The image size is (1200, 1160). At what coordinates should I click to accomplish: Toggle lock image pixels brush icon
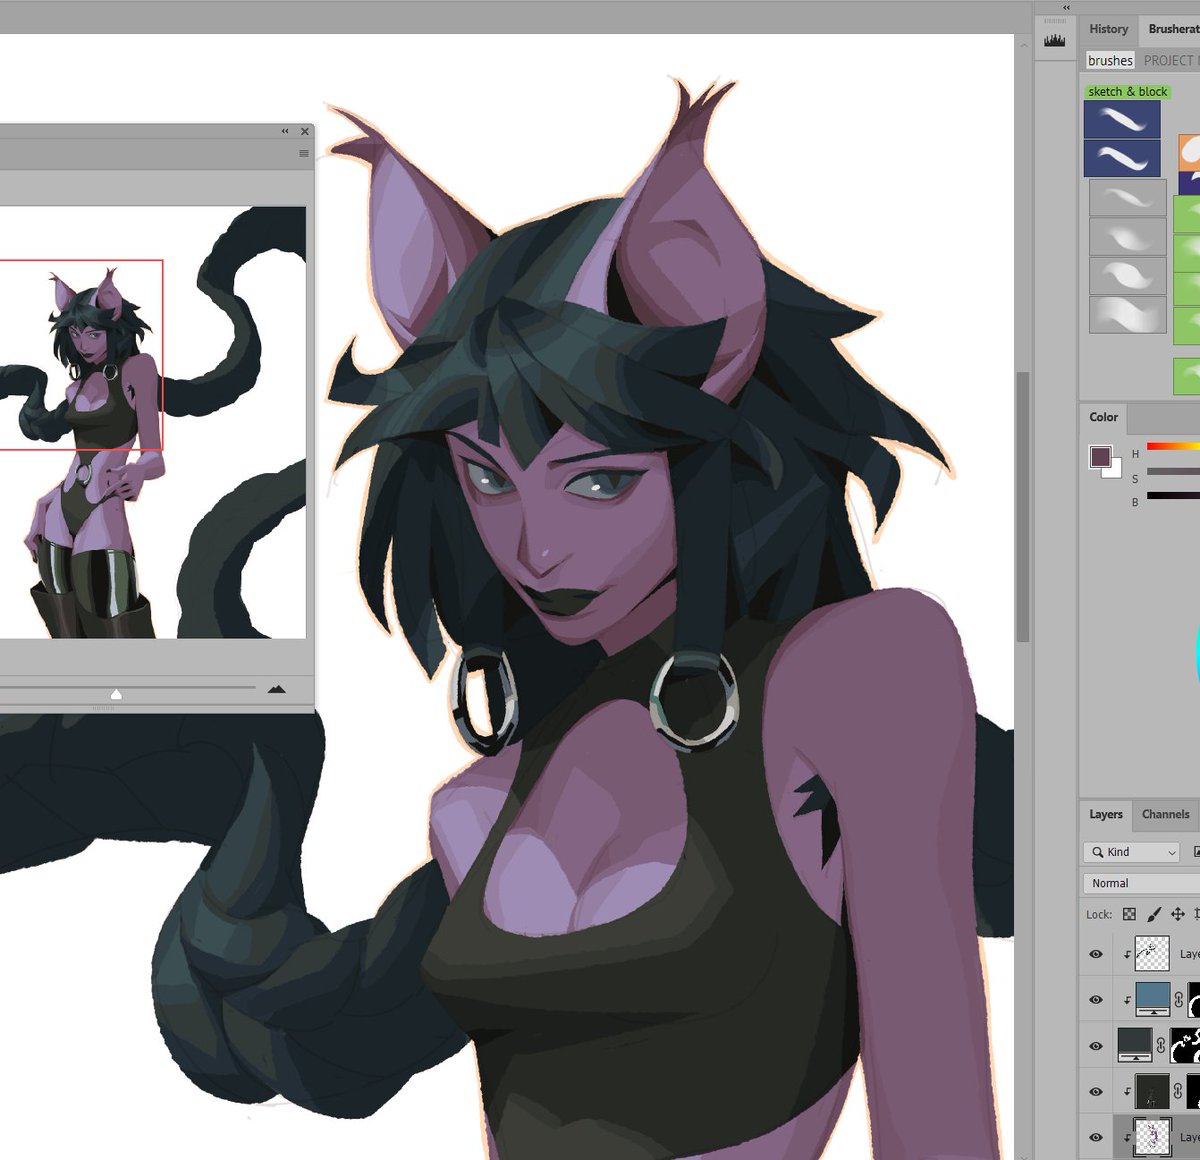pyautogui.click(x=1154, y=914)
